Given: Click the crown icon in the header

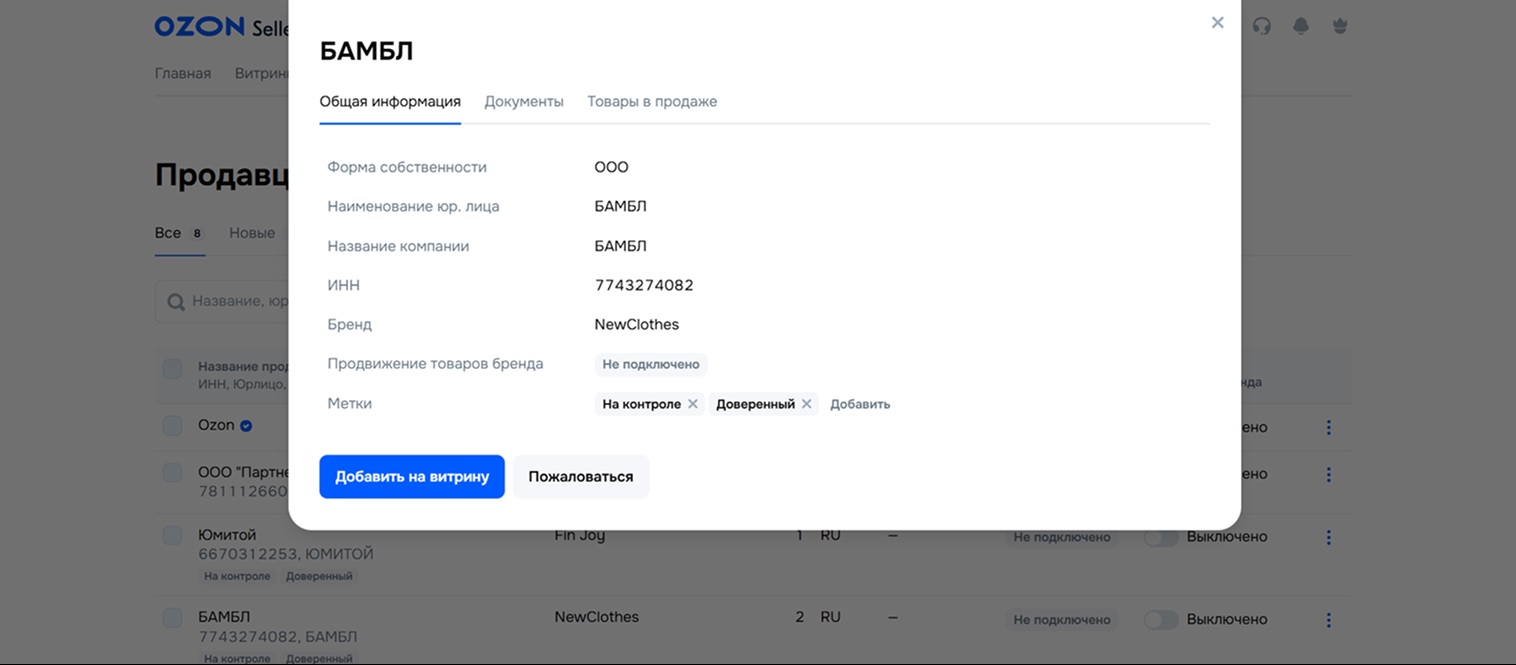Looking at the screenshot, I should [1340, 26].
